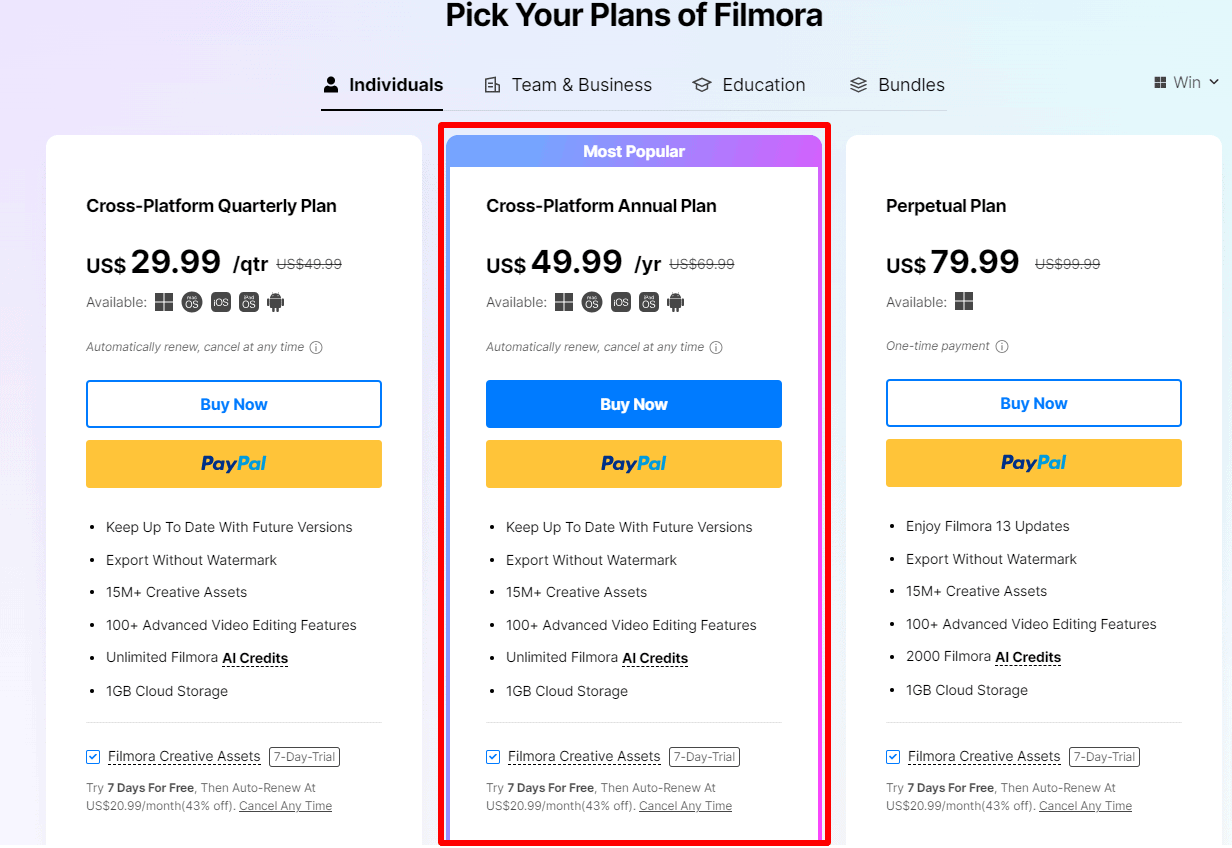Click AI Credits link in Perpetual Plan

[1028, 657]
